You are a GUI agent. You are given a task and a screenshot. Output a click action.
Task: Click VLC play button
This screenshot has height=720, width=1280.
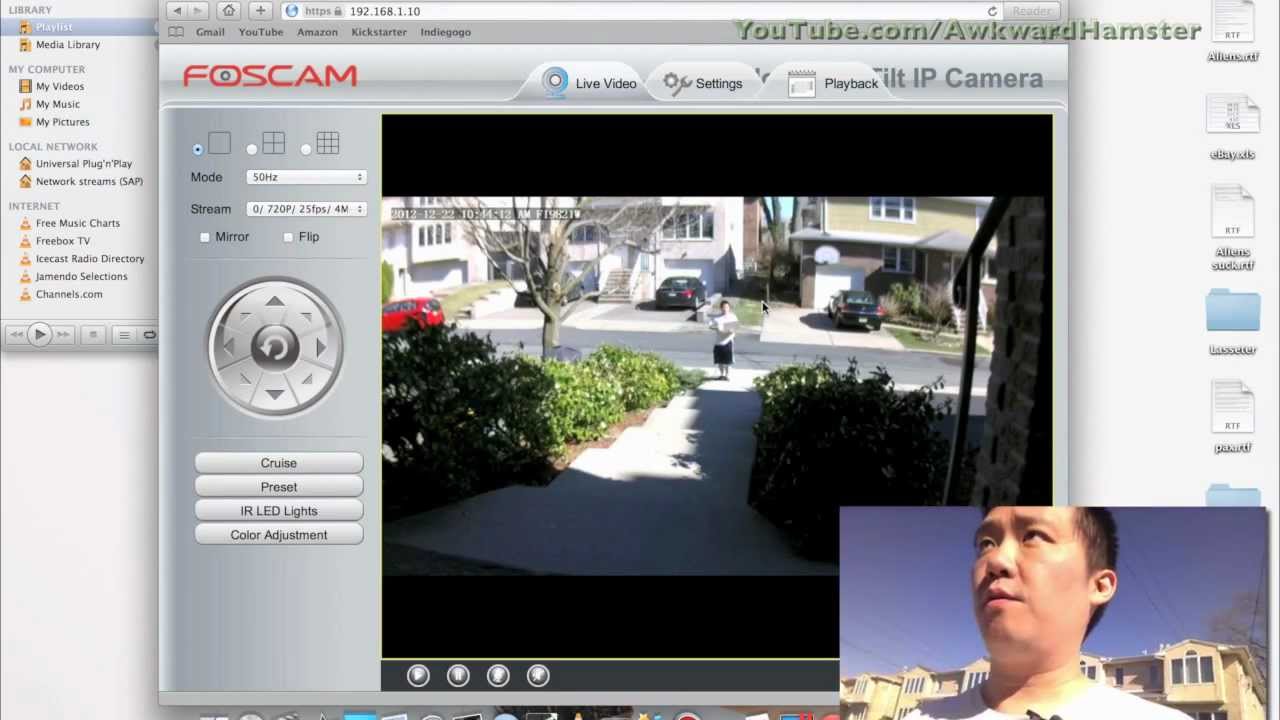[40, 334]
